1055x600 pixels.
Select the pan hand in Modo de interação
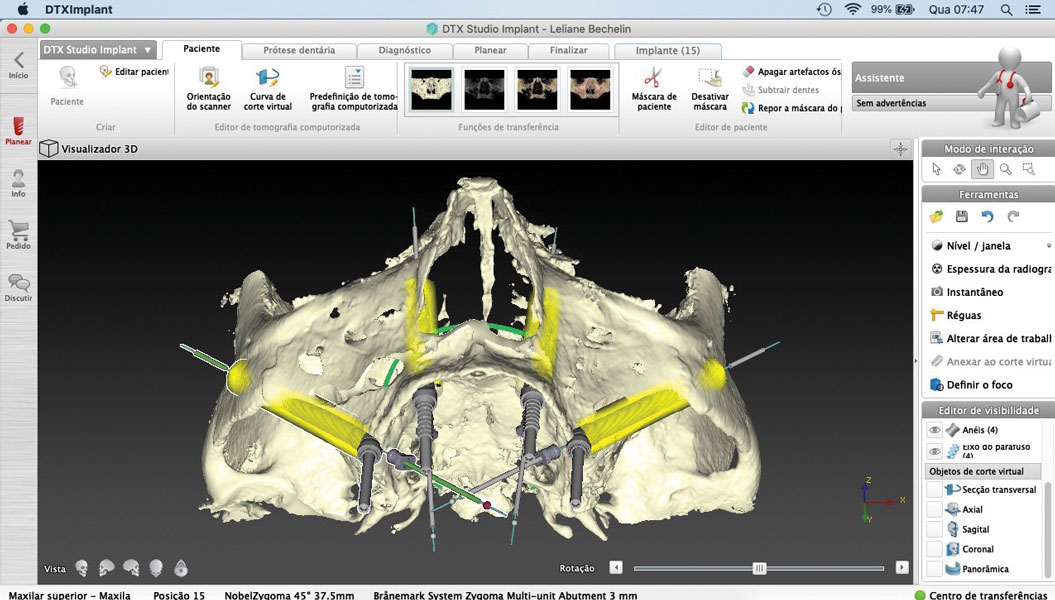[x=982, y=169]
